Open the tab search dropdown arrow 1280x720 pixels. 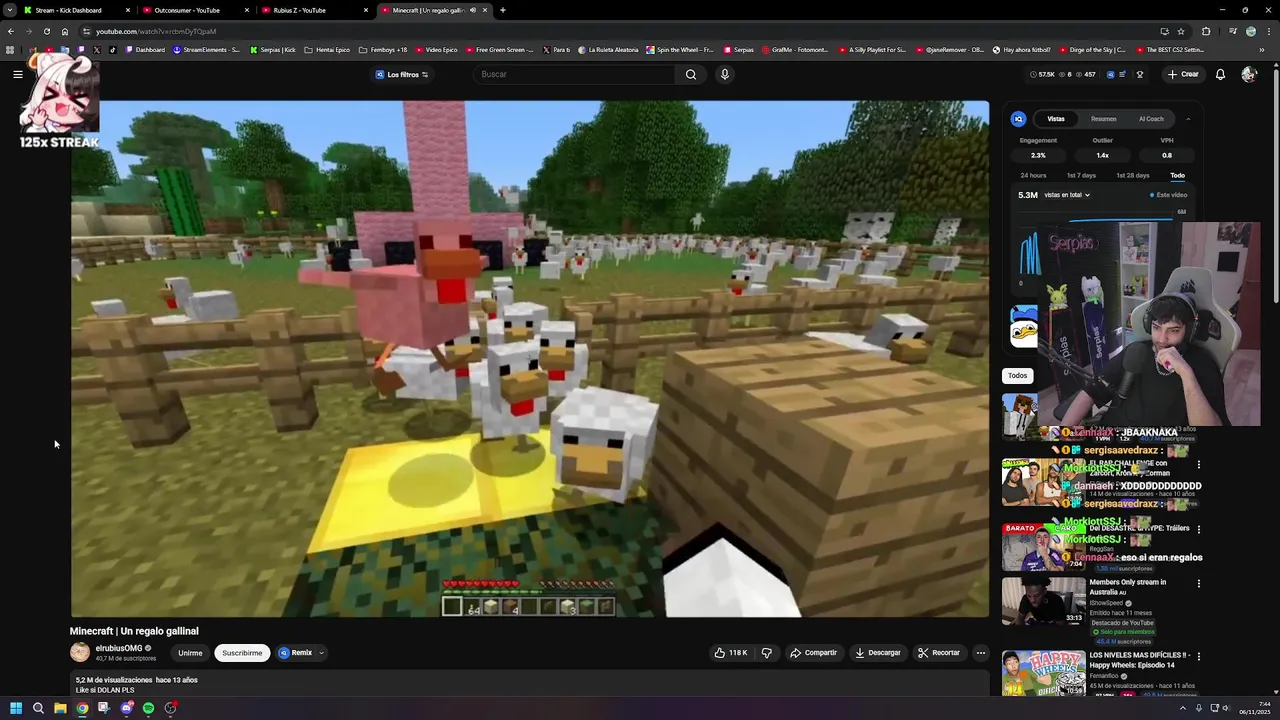click(10, 10)
